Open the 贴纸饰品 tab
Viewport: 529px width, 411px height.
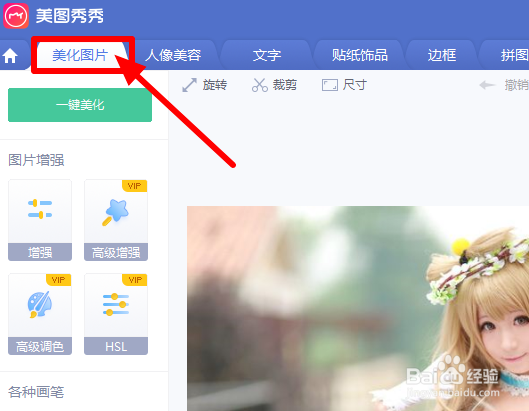[360, 55]
